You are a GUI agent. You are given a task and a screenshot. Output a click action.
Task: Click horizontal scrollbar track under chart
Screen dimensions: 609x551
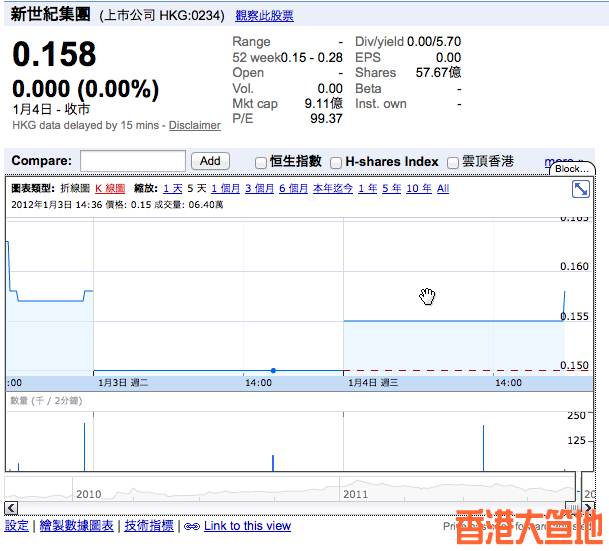pyautogui.click(x=291, y=508)
